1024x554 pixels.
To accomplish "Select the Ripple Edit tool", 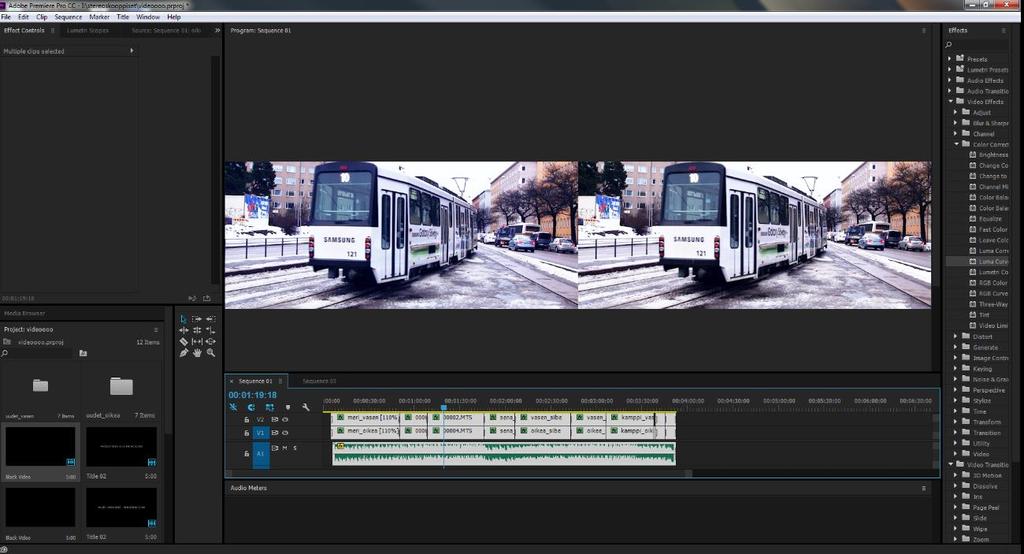I will 184,331.
